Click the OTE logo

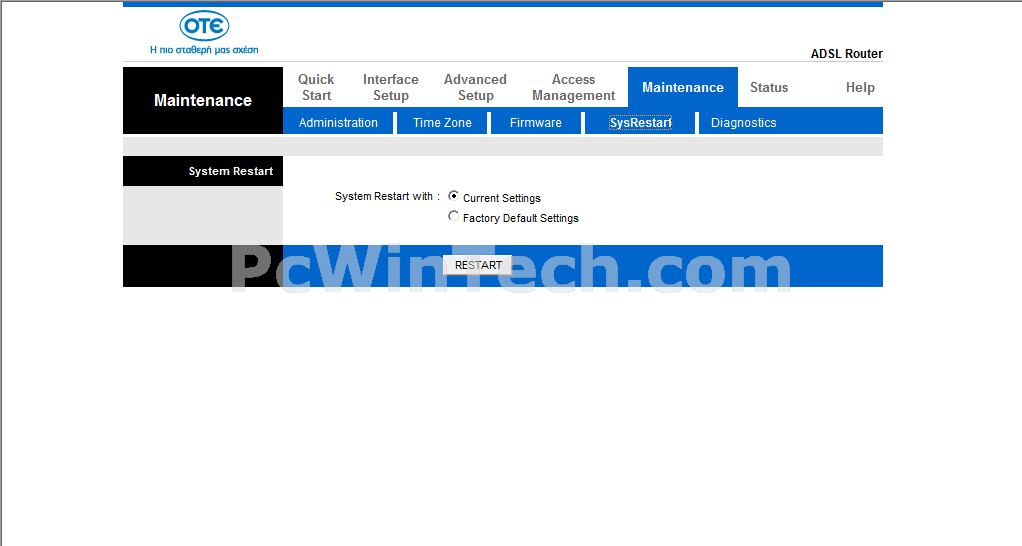point(204,25)
